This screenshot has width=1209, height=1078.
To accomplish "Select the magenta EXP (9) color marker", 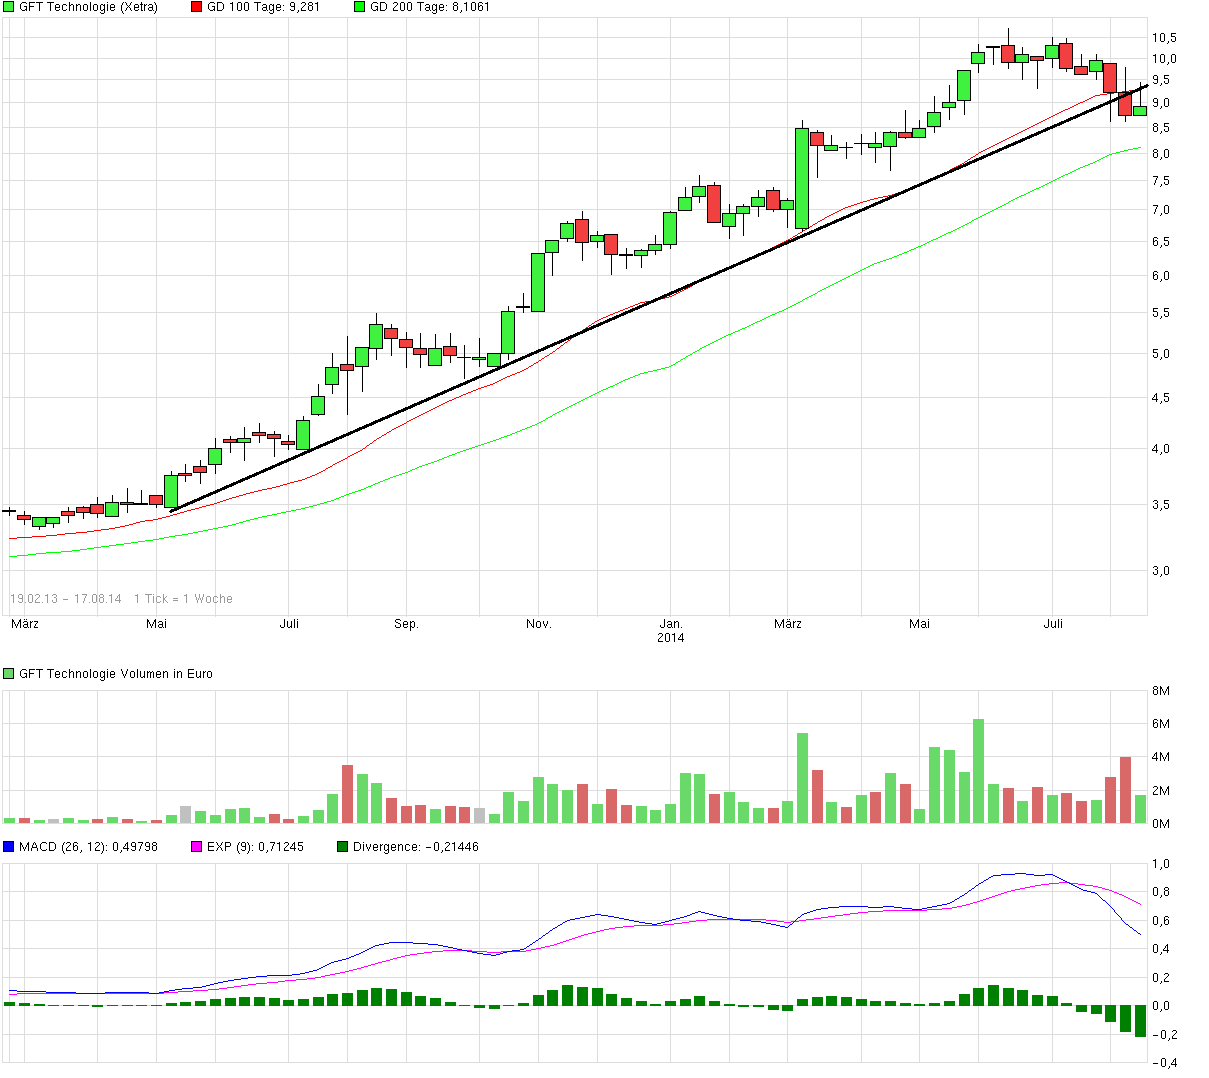I will pyautogui.click(x=194, y=846).
